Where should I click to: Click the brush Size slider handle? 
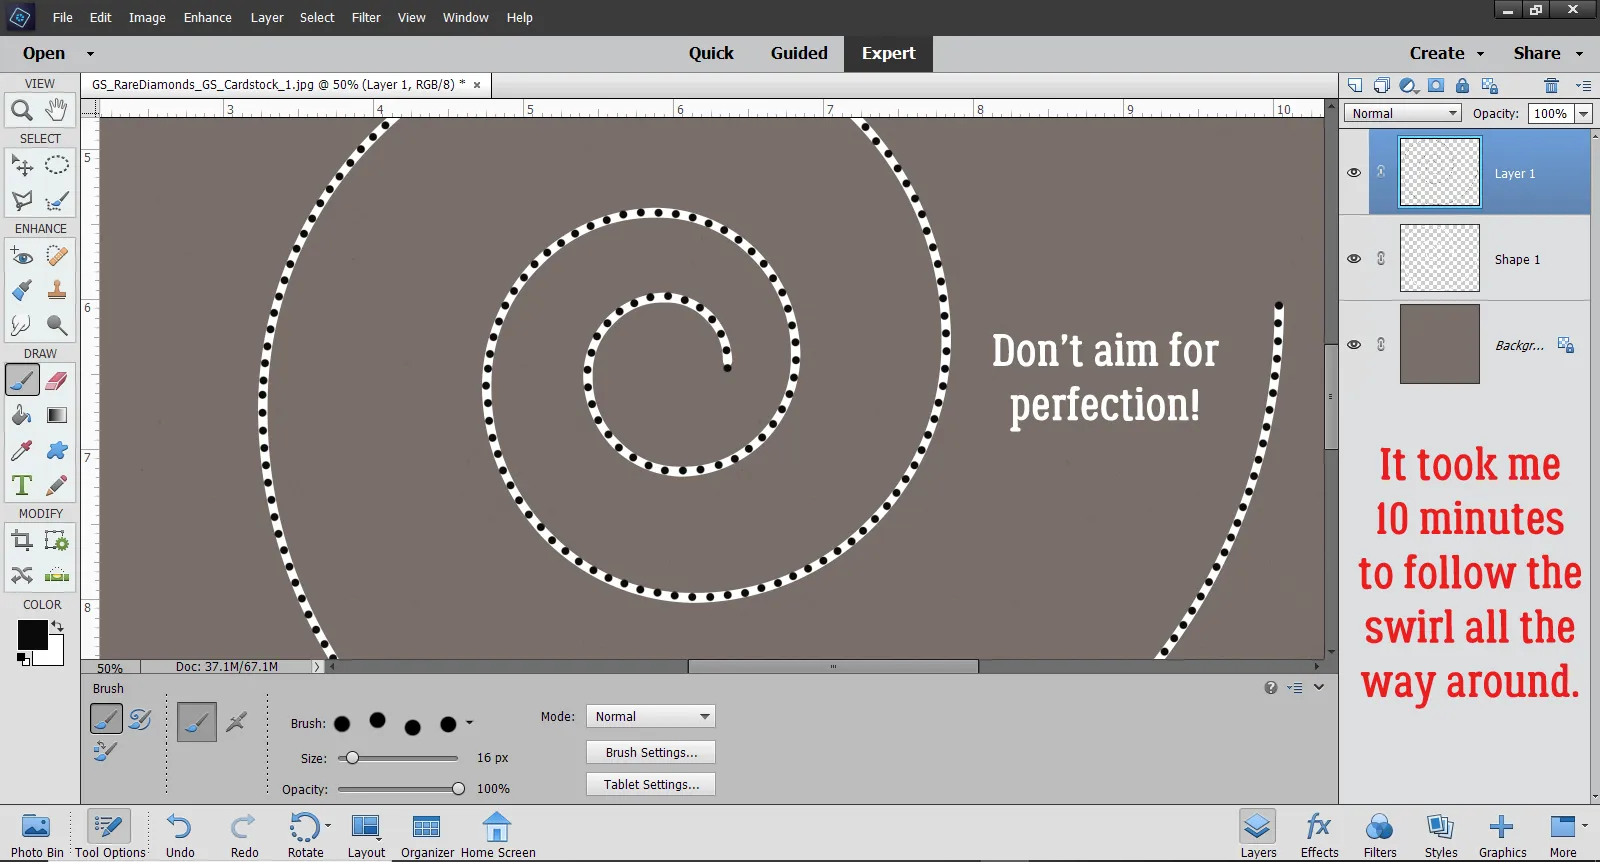[x=352, y=758]
